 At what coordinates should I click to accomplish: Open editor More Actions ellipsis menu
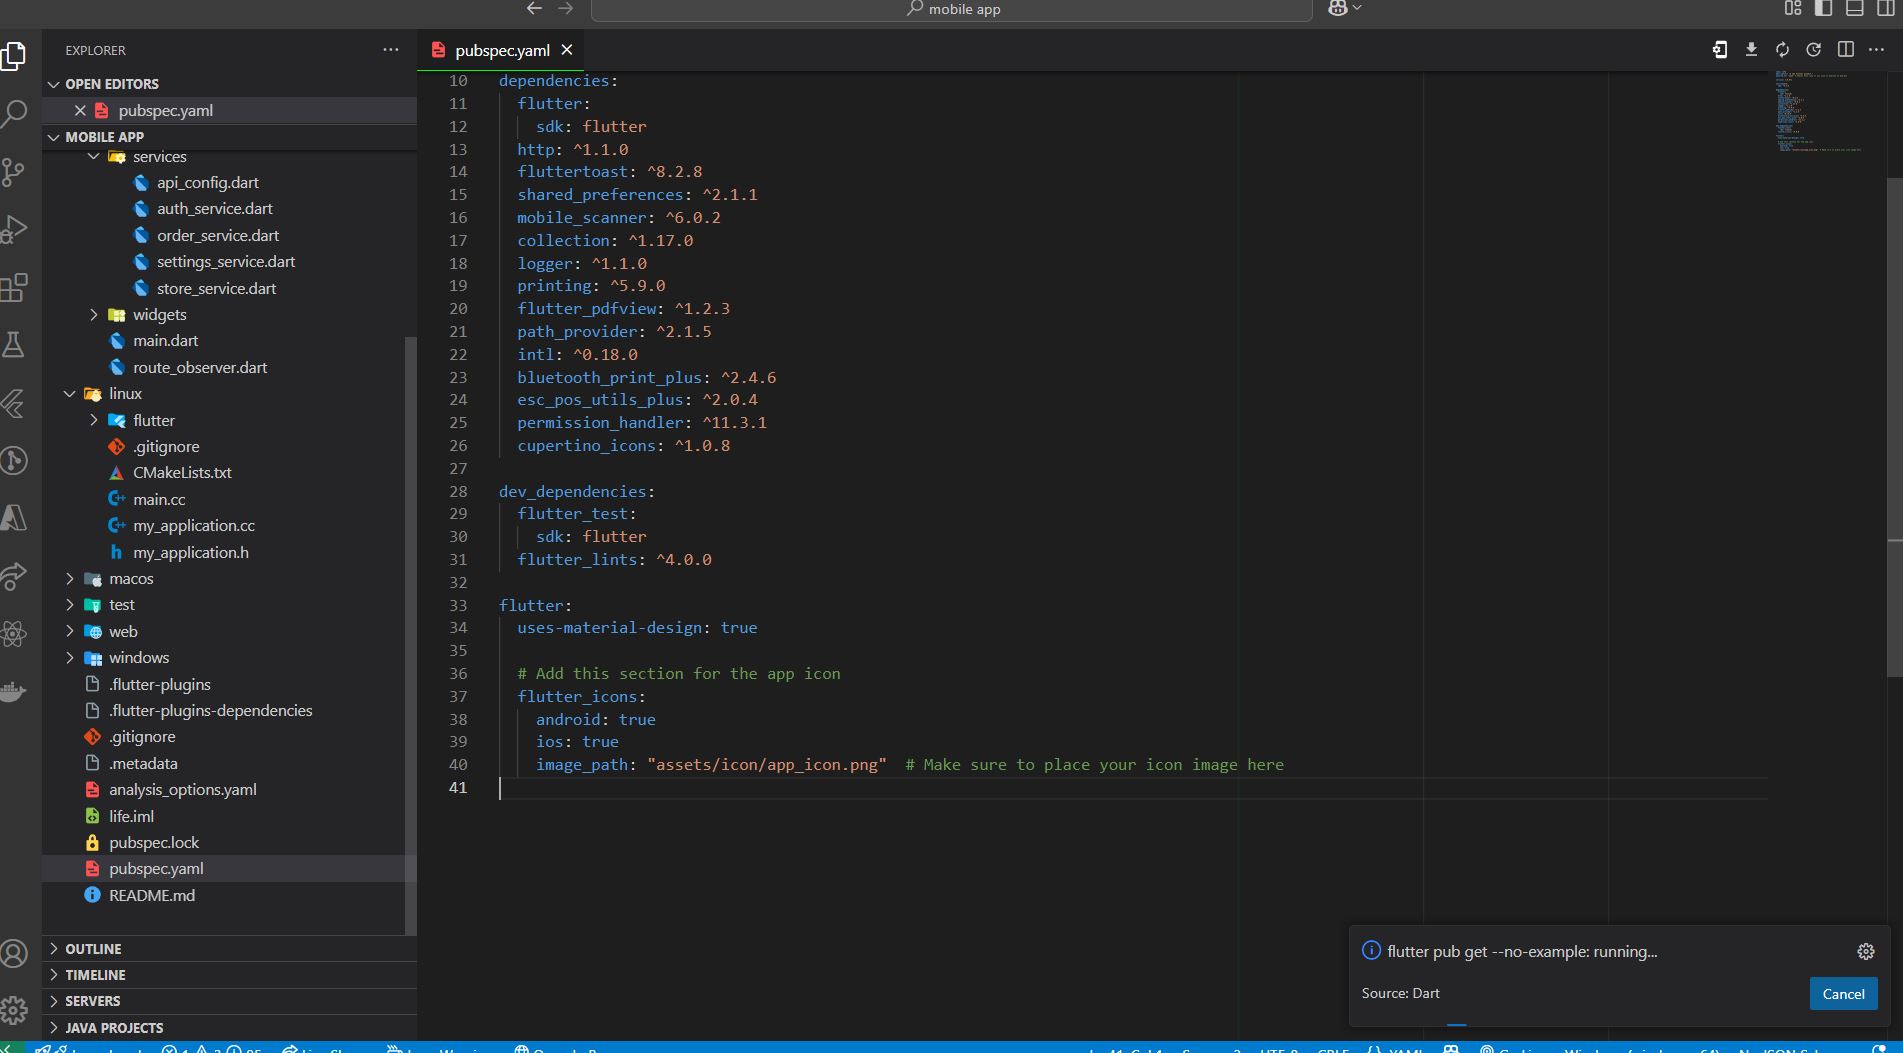coord(1876,50)
